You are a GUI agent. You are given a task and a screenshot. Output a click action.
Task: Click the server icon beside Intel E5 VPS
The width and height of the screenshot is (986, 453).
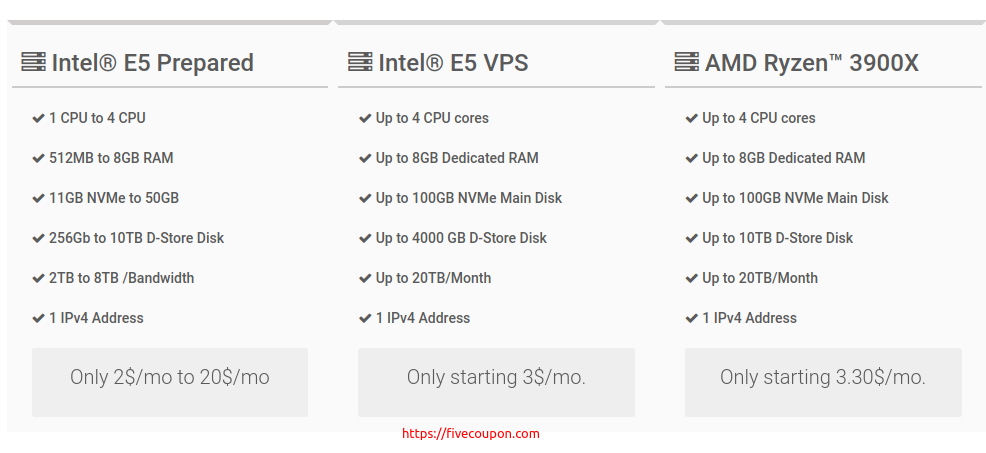(360, 62)
